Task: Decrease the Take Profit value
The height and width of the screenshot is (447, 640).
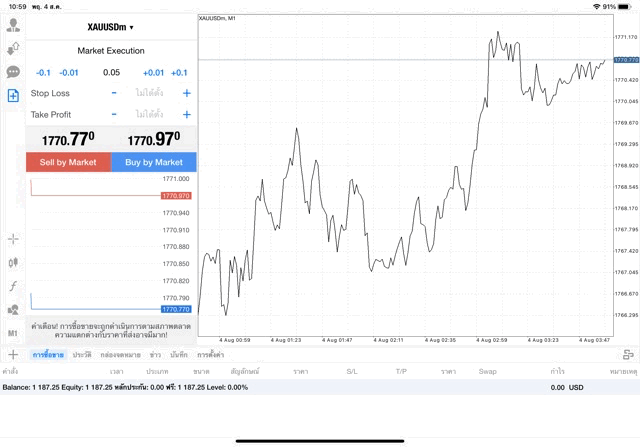Action: 114,114
